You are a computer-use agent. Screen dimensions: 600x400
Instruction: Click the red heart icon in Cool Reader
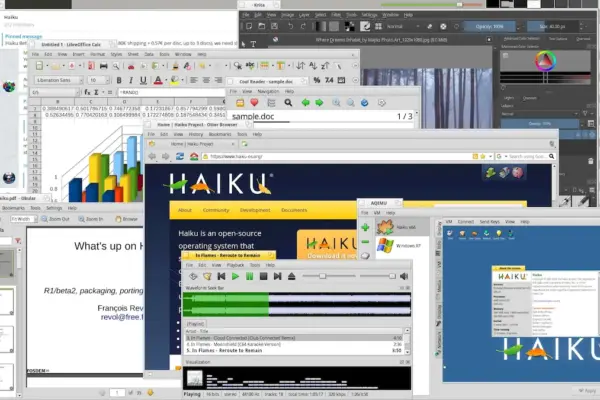click(254, 103)
